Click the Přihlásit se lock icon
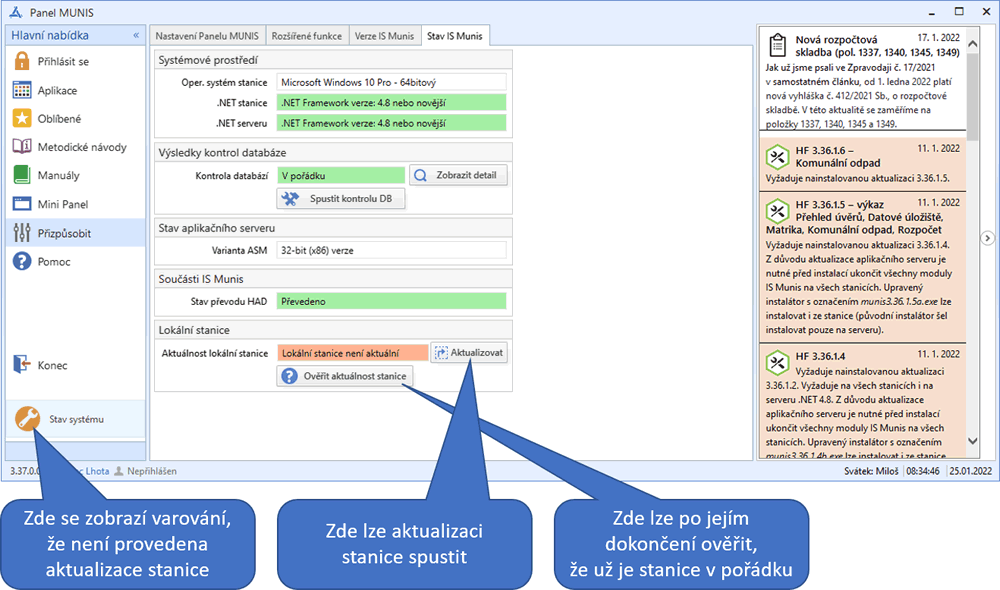The height and width of the screenshot is (590, 1000). (x=22, y=61)
